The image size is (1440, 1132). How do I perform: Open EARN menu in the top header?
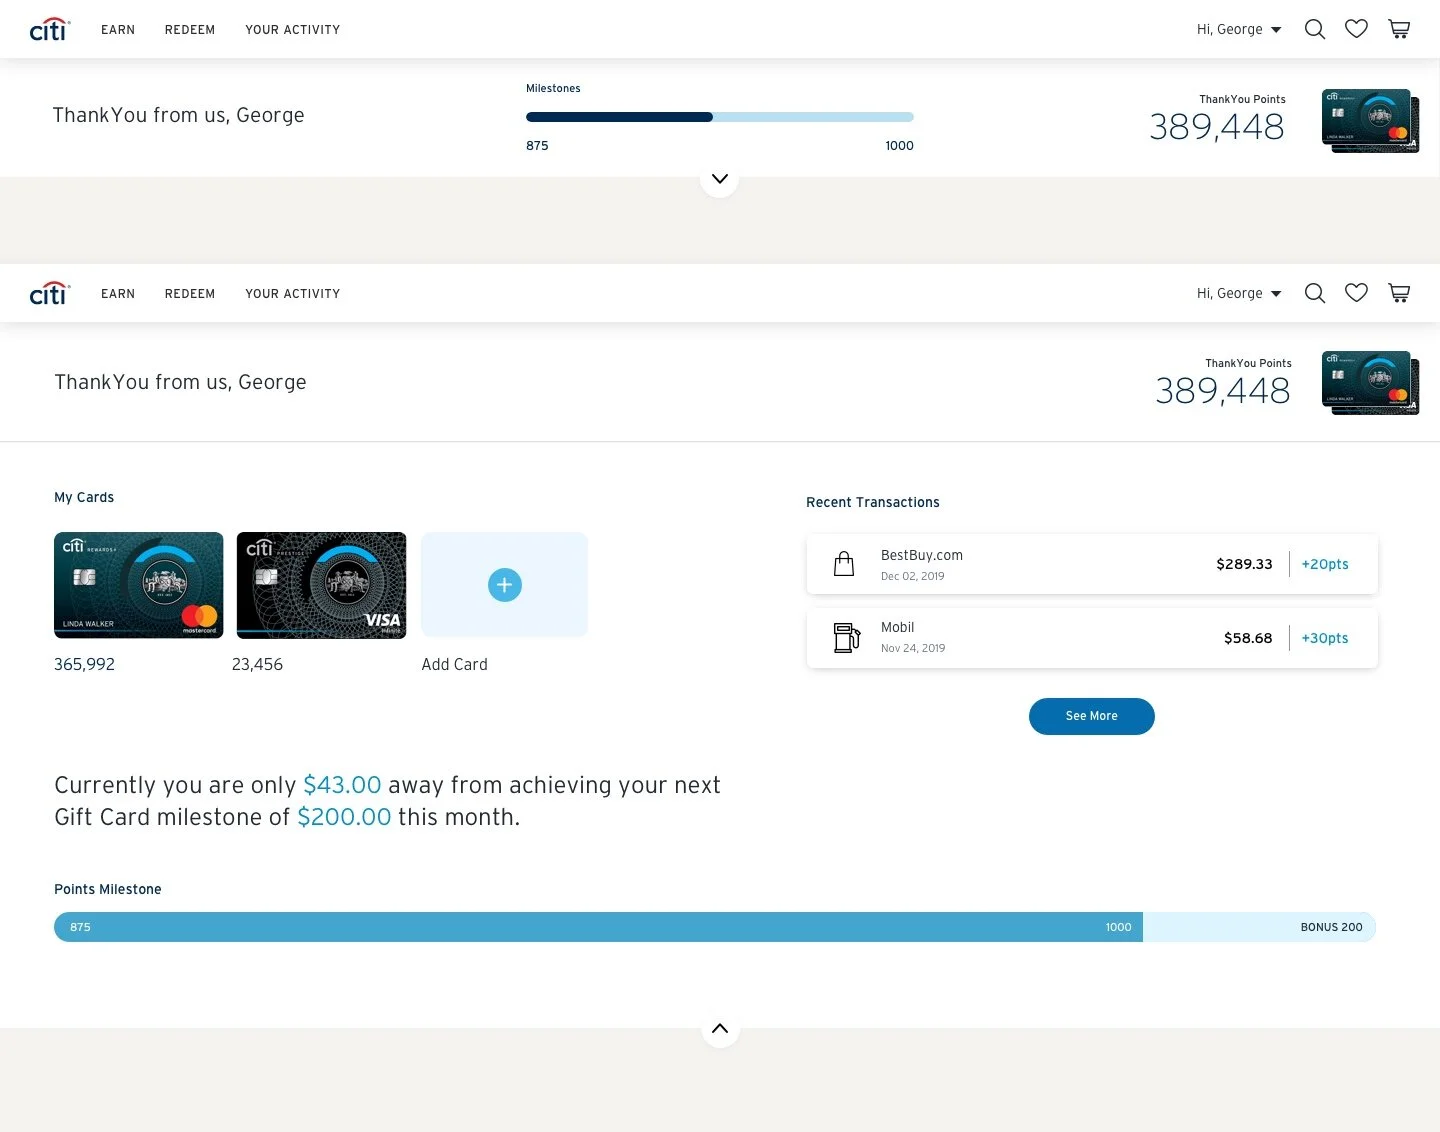[118, 30]
